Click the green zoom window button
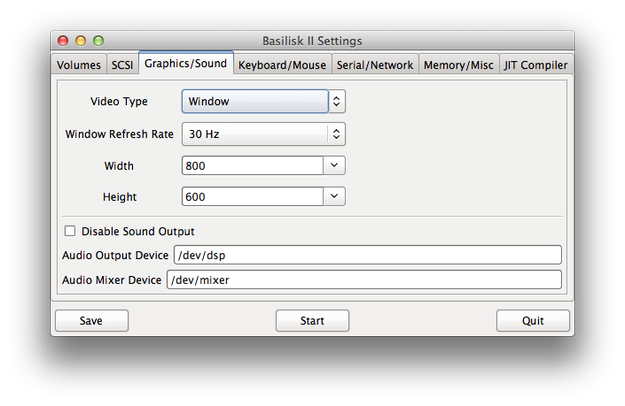 (x=98, y=41)
